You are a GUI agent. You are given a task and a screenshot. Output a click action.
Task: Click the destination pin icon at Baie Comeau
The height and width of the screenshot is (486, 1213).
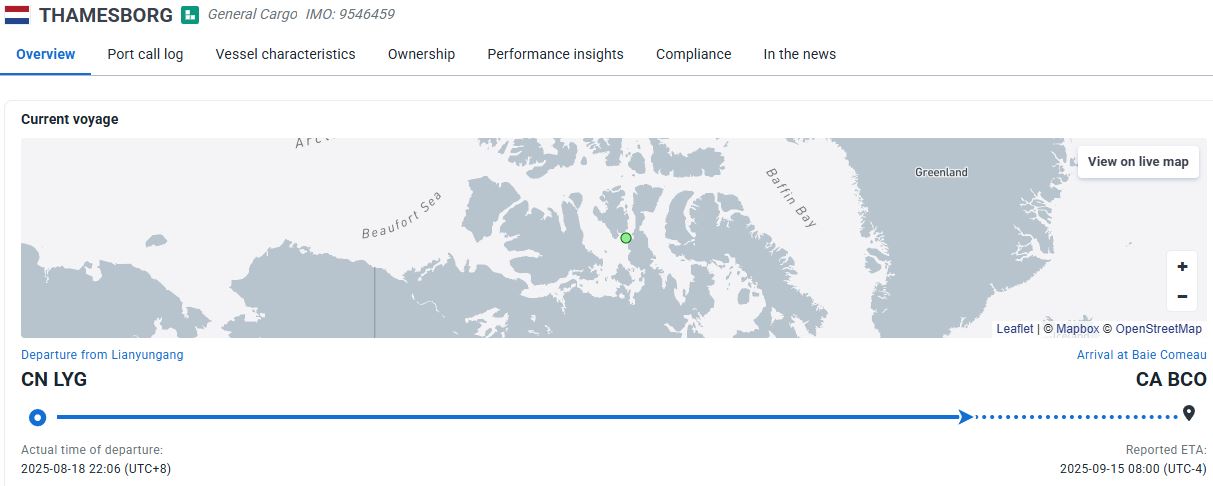1189,414
